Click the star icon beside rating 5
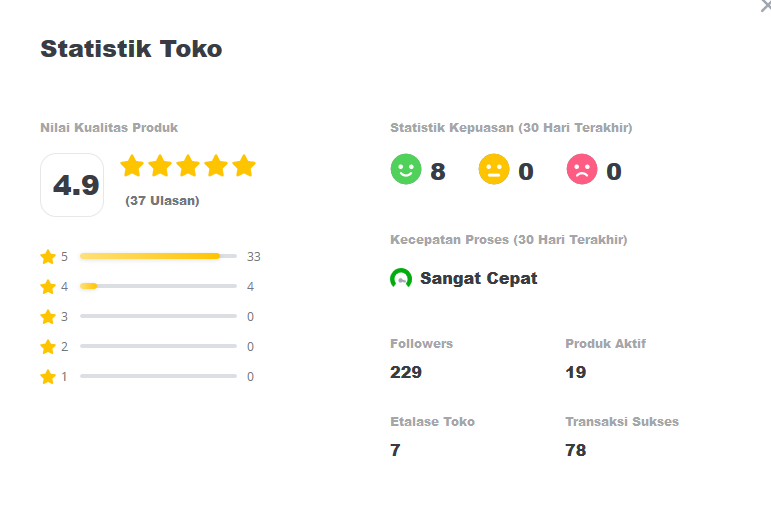The image size is (771, 512). pyautogui.click(x=48, y=257)
